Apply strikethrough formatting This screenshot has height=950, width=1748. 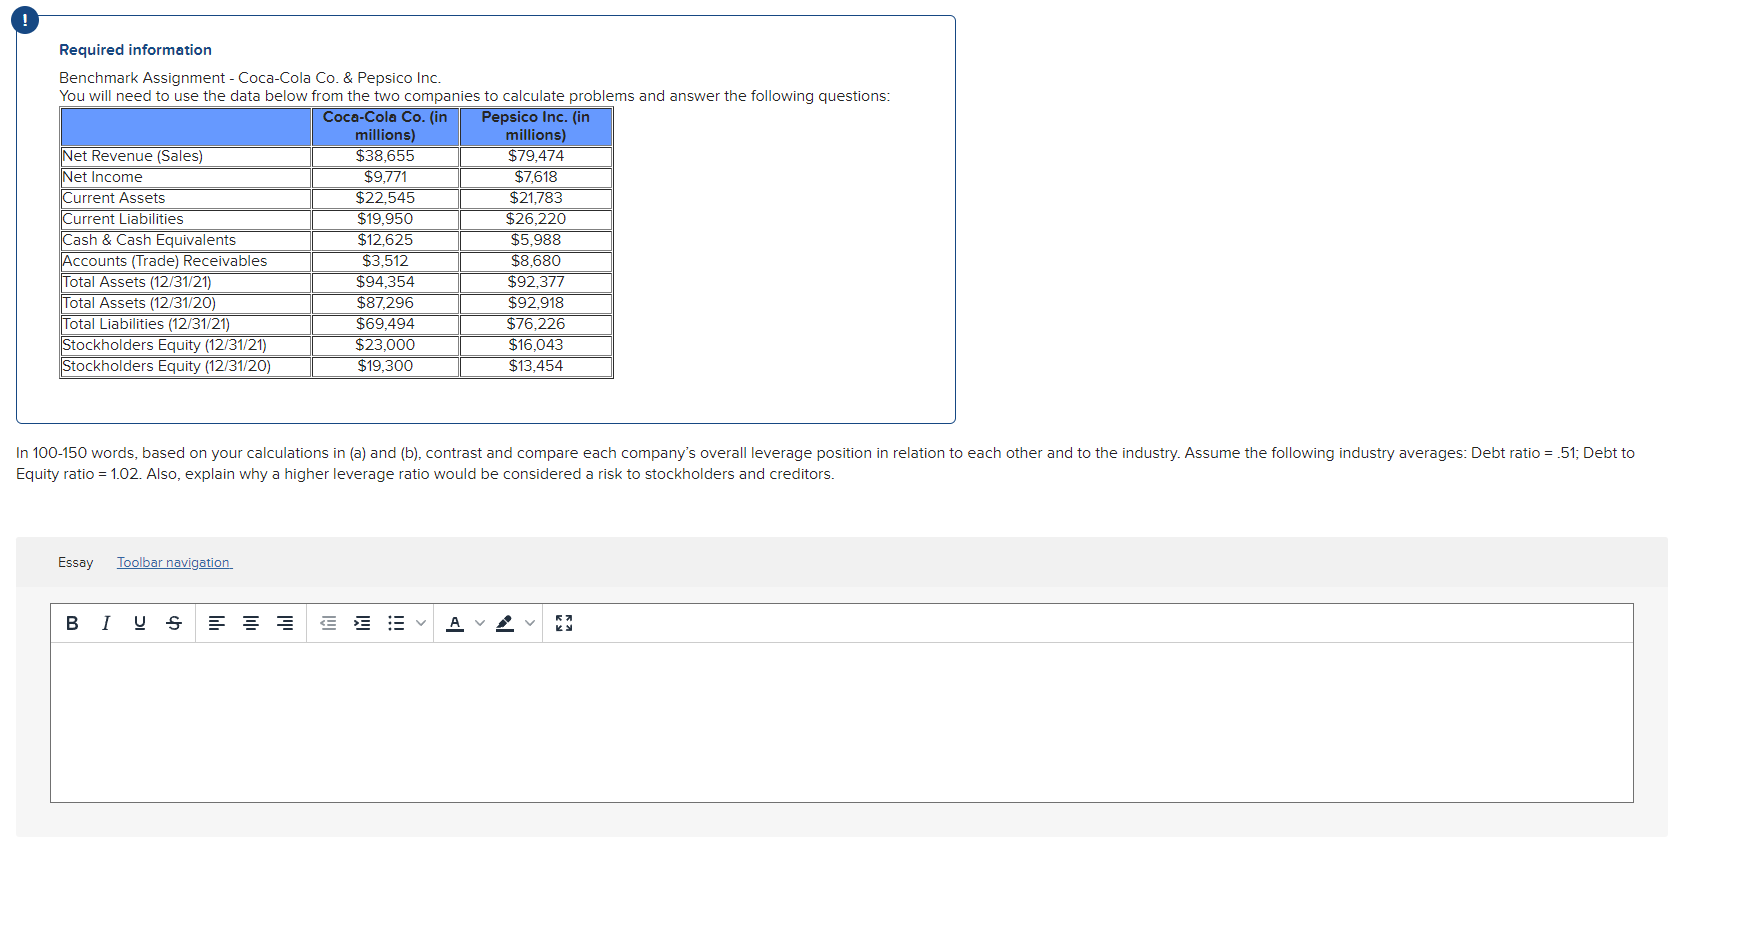[173, 623]
